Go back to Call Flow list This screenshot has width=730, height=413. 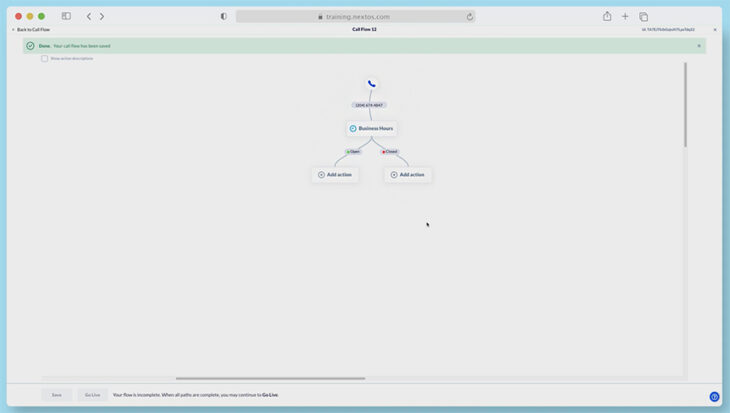31,29
